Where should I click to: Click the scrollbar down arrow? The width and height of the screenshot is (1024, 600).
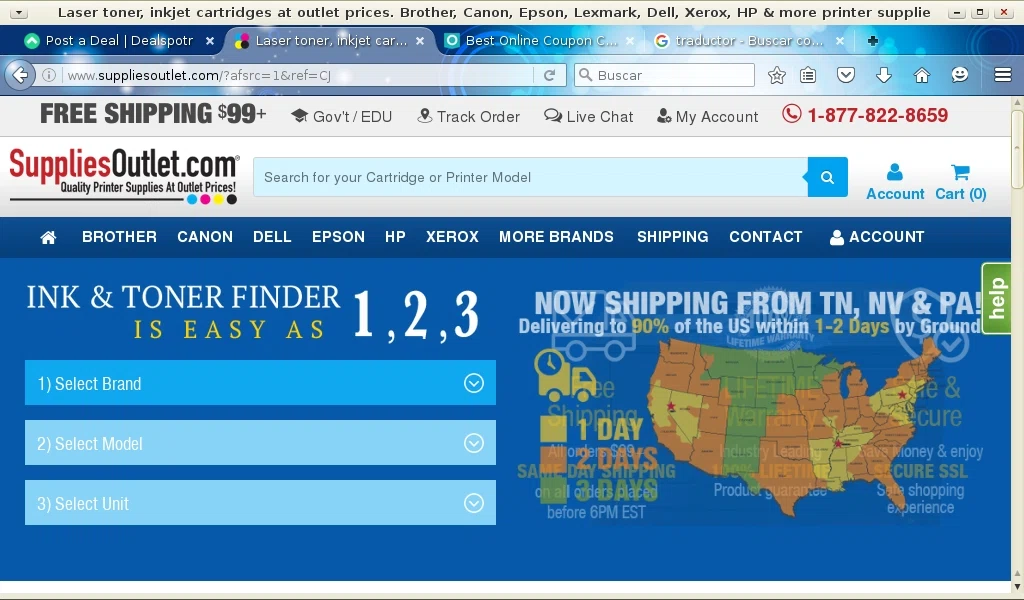pyautogui.click(x=1017, y=587)
